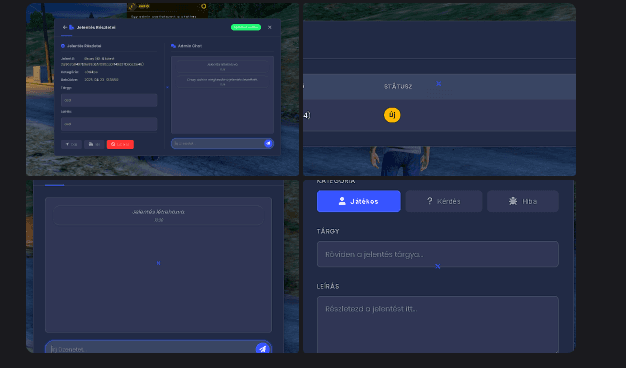The height and width of the screenshot is (368, 626).
Task: Click the red button in the report details window
Action: pos(120,144)
